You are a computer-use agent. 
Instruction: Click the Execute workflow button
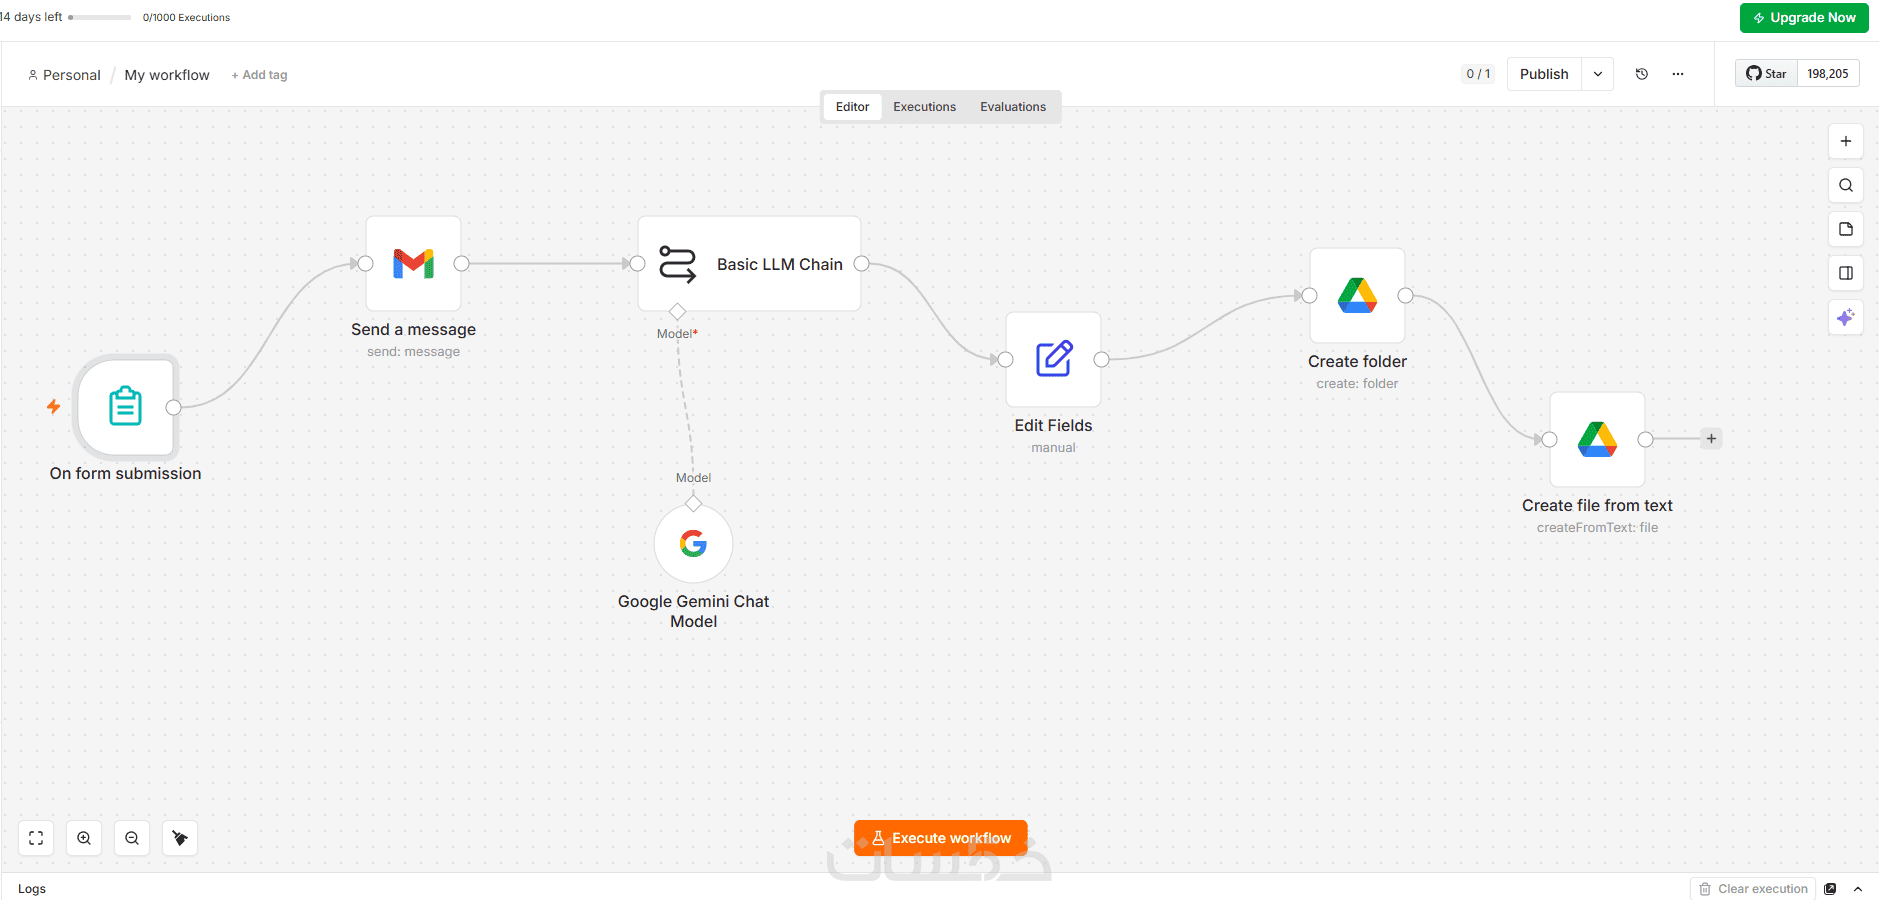pyautogui.click(x=940, y=838)
